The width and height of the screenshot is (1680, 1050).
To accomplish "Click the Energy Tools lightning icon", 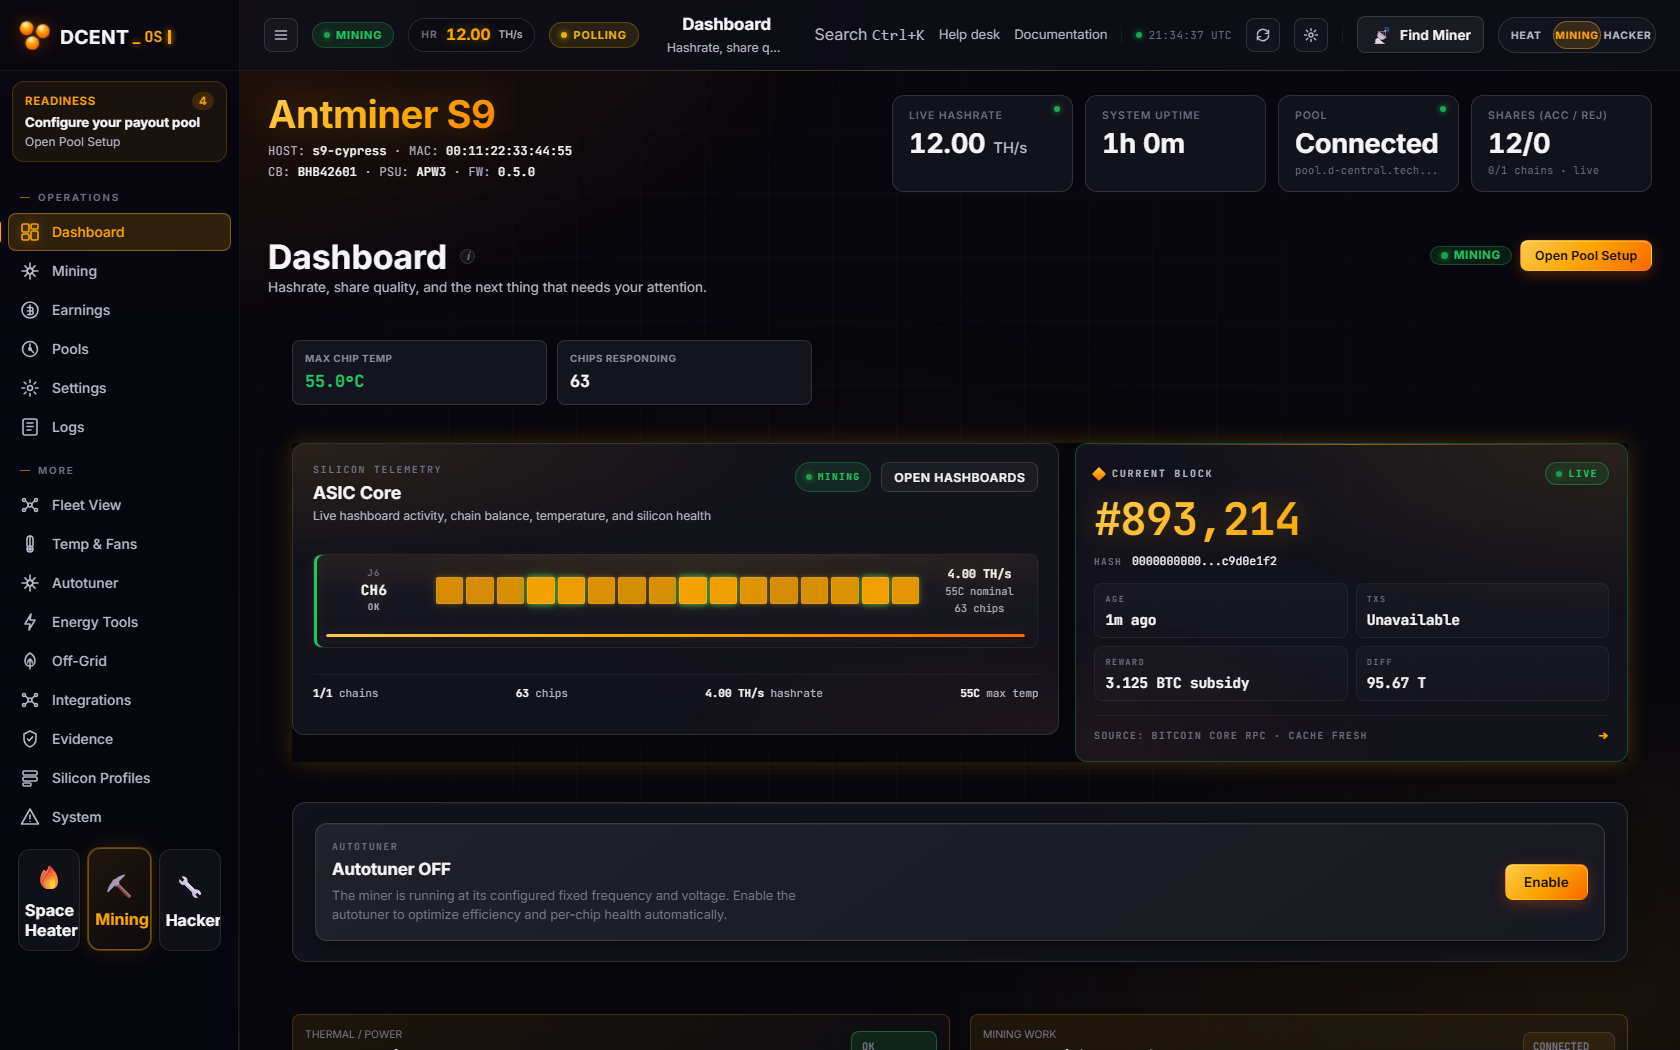I will (30, 622).
